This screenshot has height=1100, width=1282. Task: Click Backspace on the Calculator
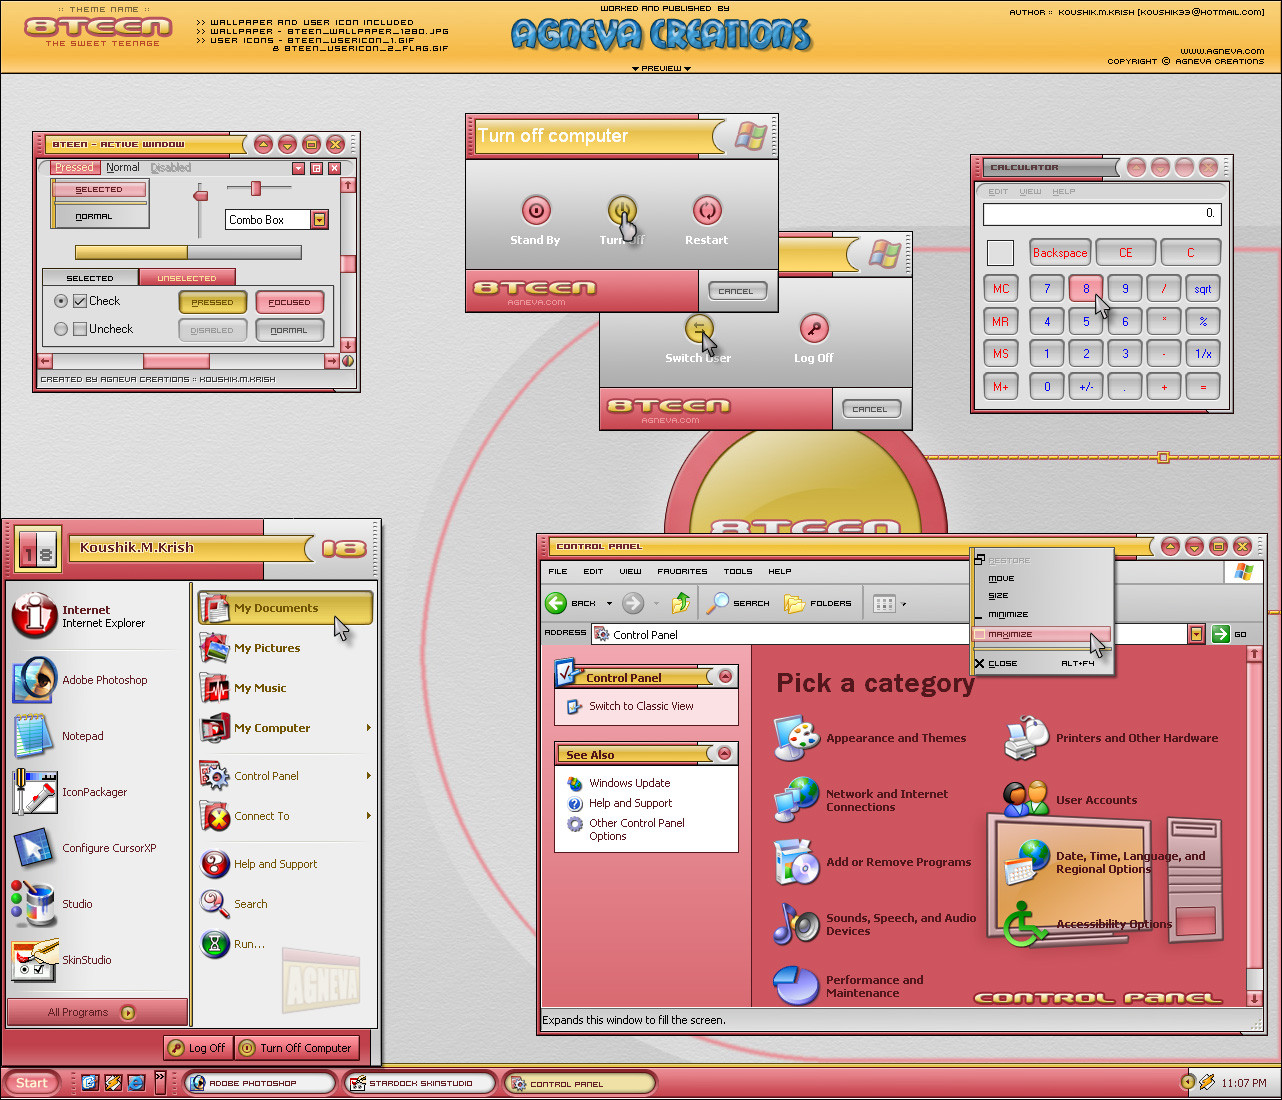[x=1060, y=253]
